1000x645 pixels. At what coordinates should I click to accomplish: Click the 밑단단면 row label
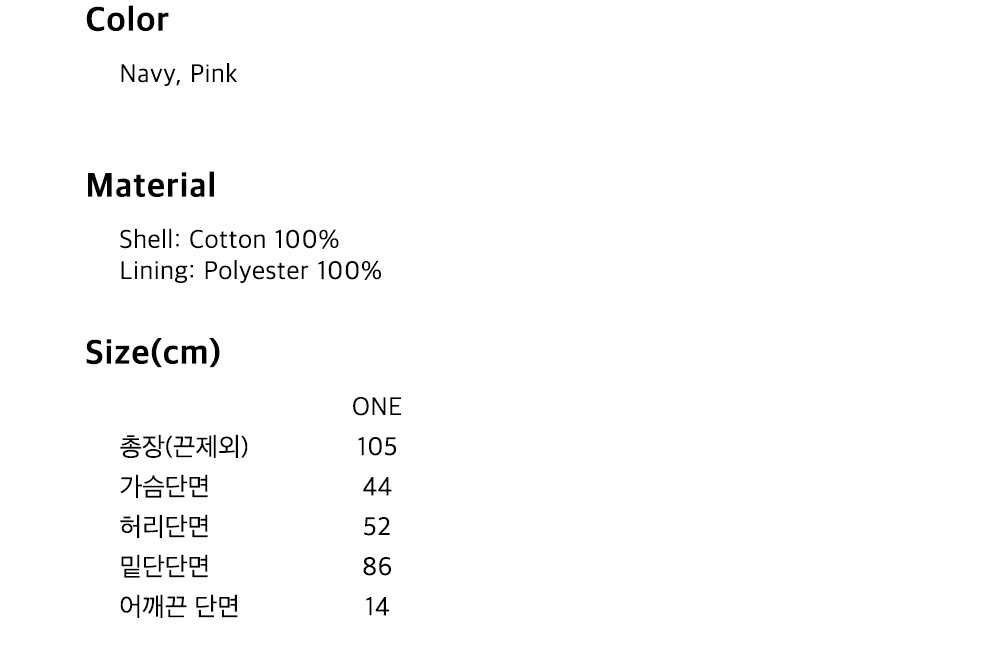tap(164, 567)
